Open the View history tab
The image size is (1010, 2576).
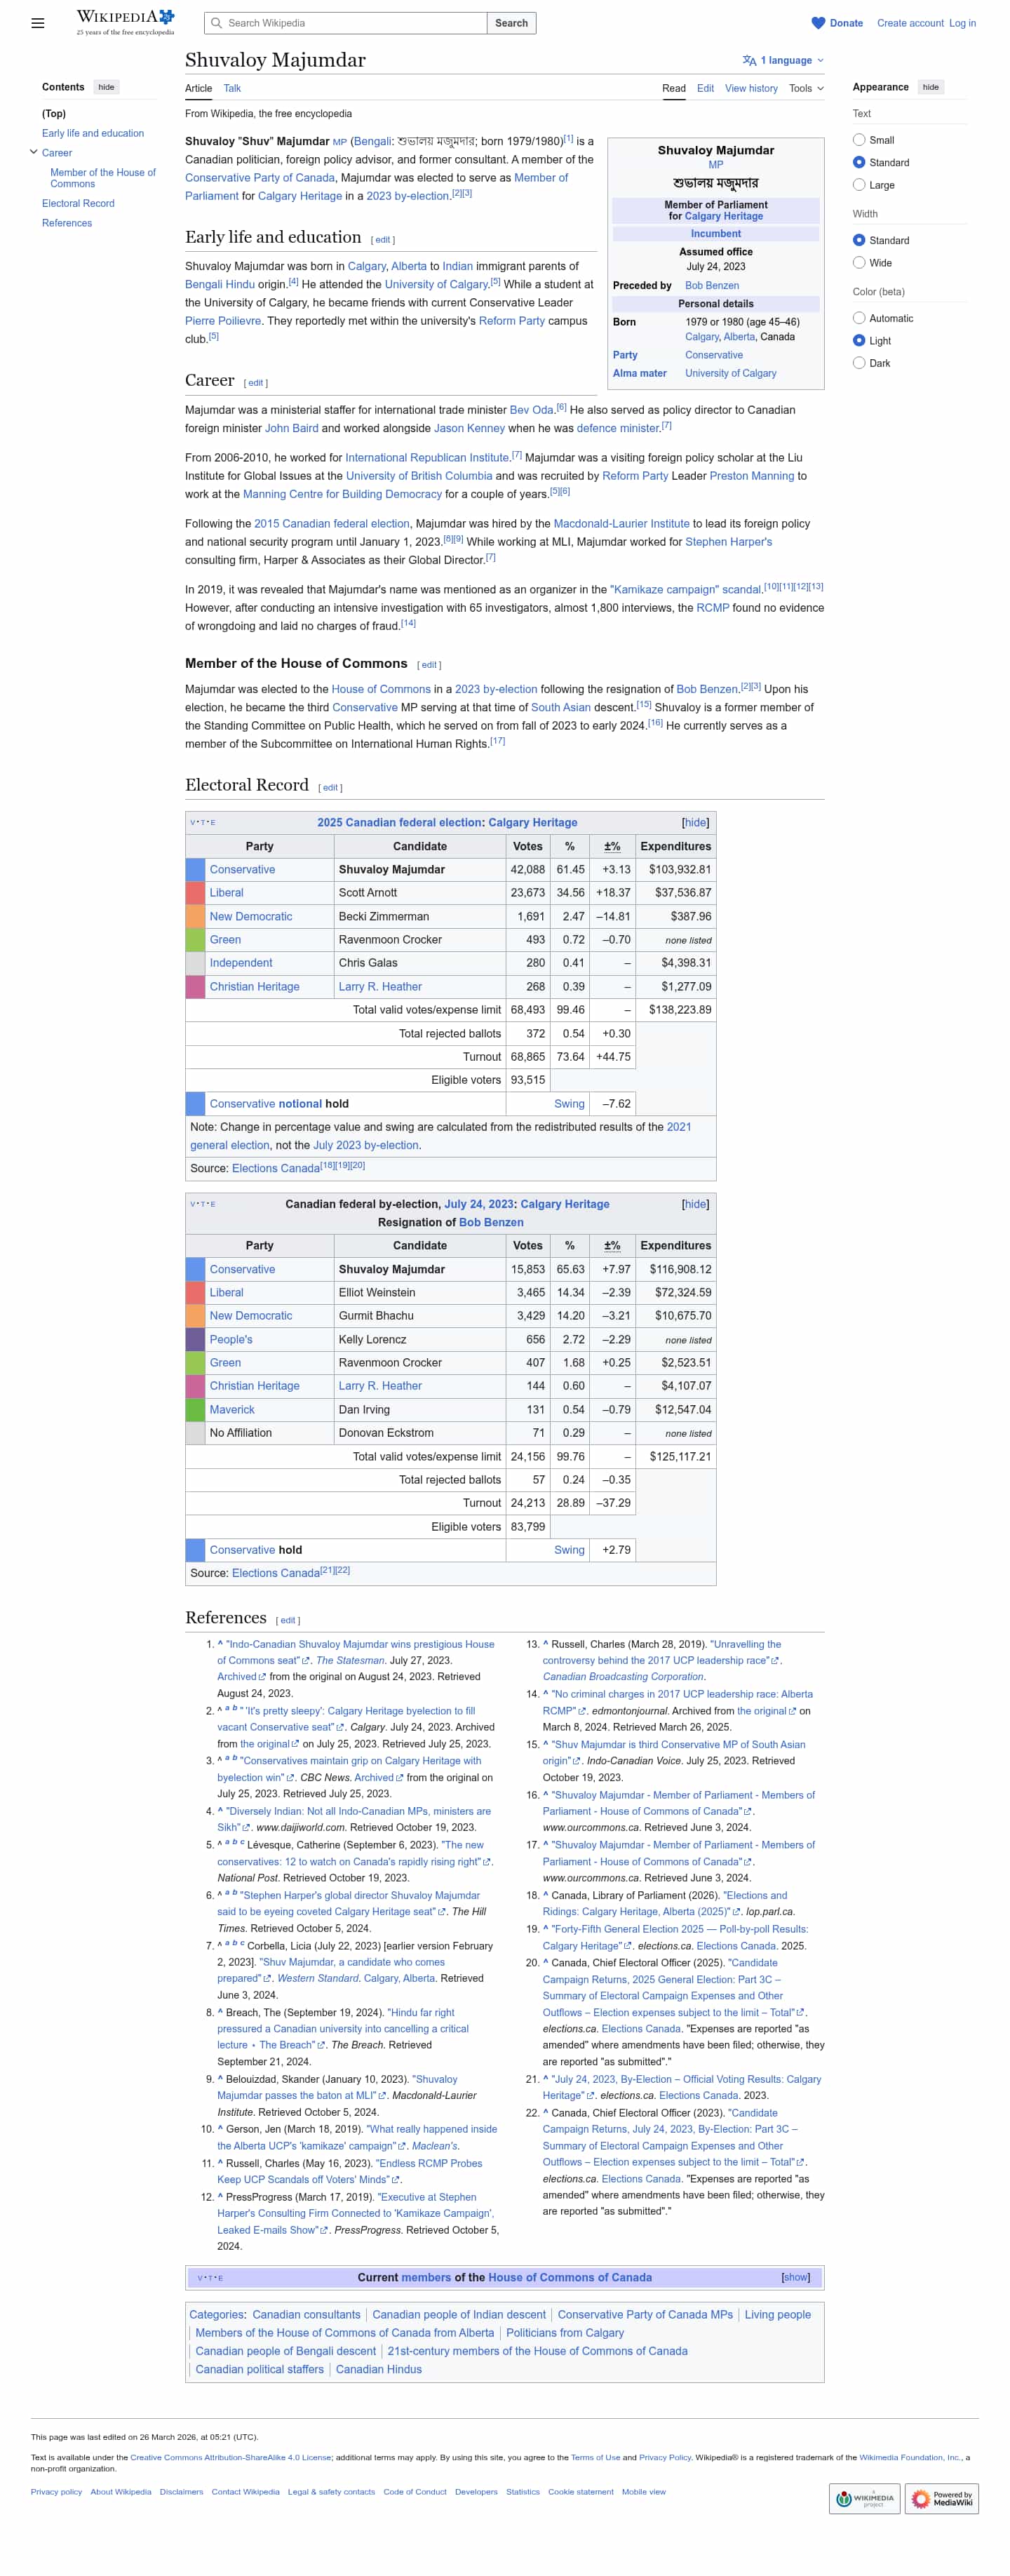(751, 88)
